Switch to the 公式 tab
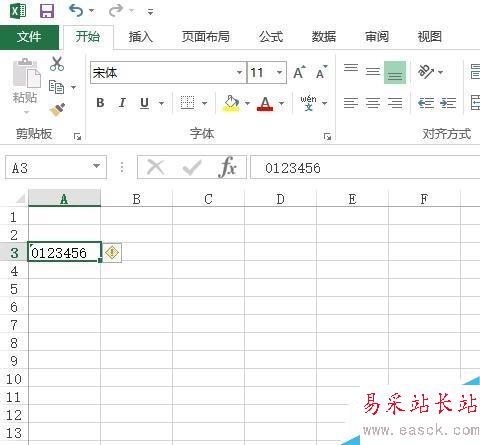The height and width of the screenshot is (445, 480). pos(271,36)
